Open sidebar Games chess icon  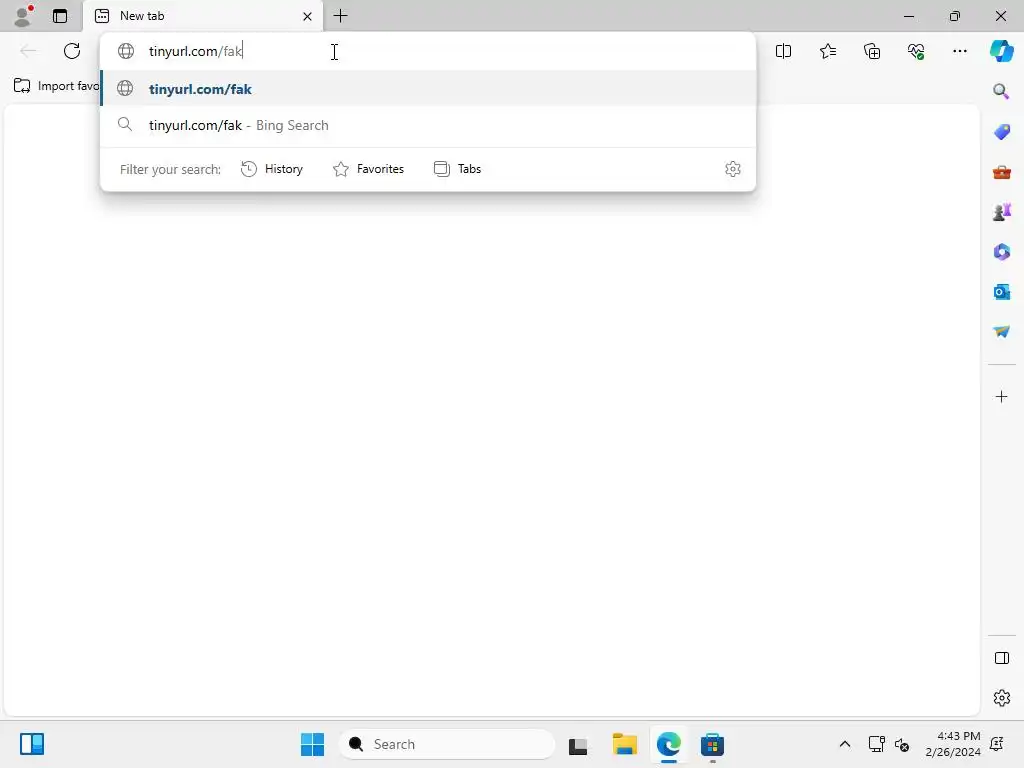pyautogui.click(x=1001, y=212)
